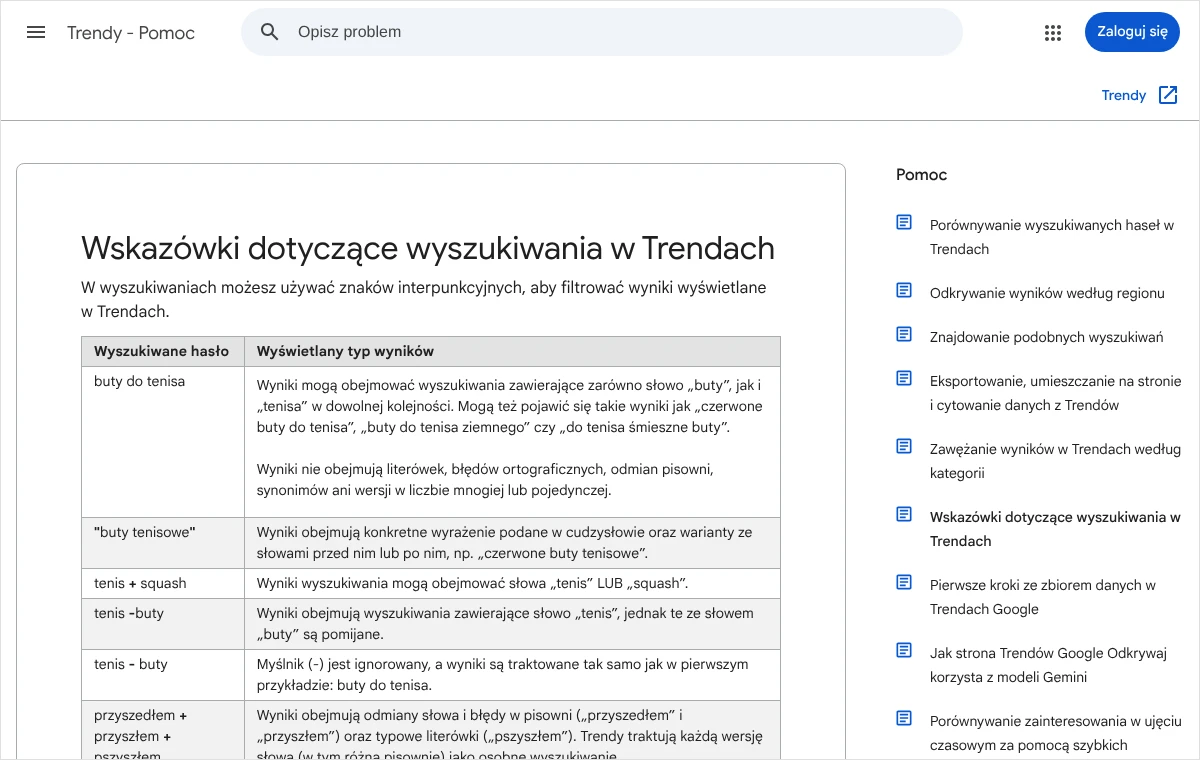Click the search magnifier icon
This screenshot has width=1200, height=760.
pyautogui.click(x=270, y=32)
